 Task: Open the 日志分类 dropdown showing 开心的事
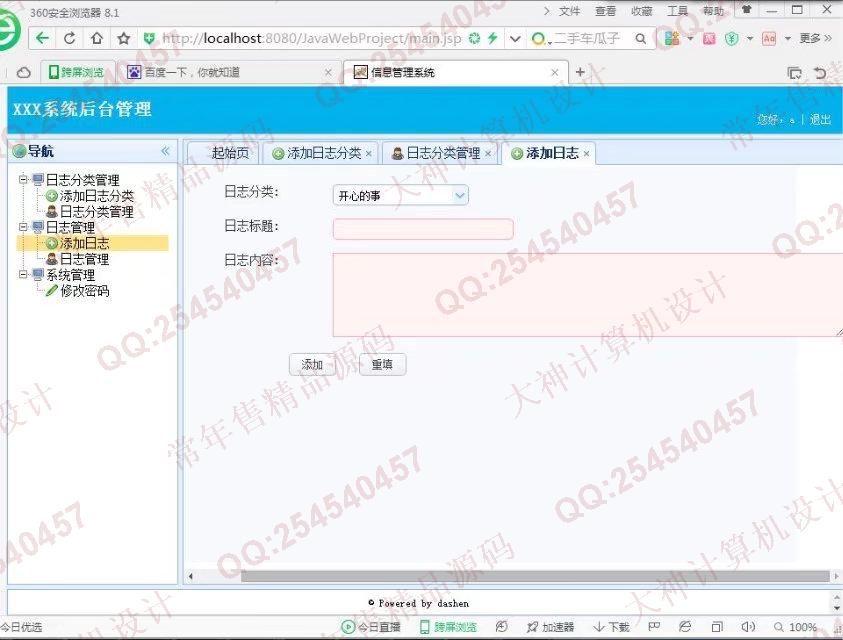[x=401, y=196]
